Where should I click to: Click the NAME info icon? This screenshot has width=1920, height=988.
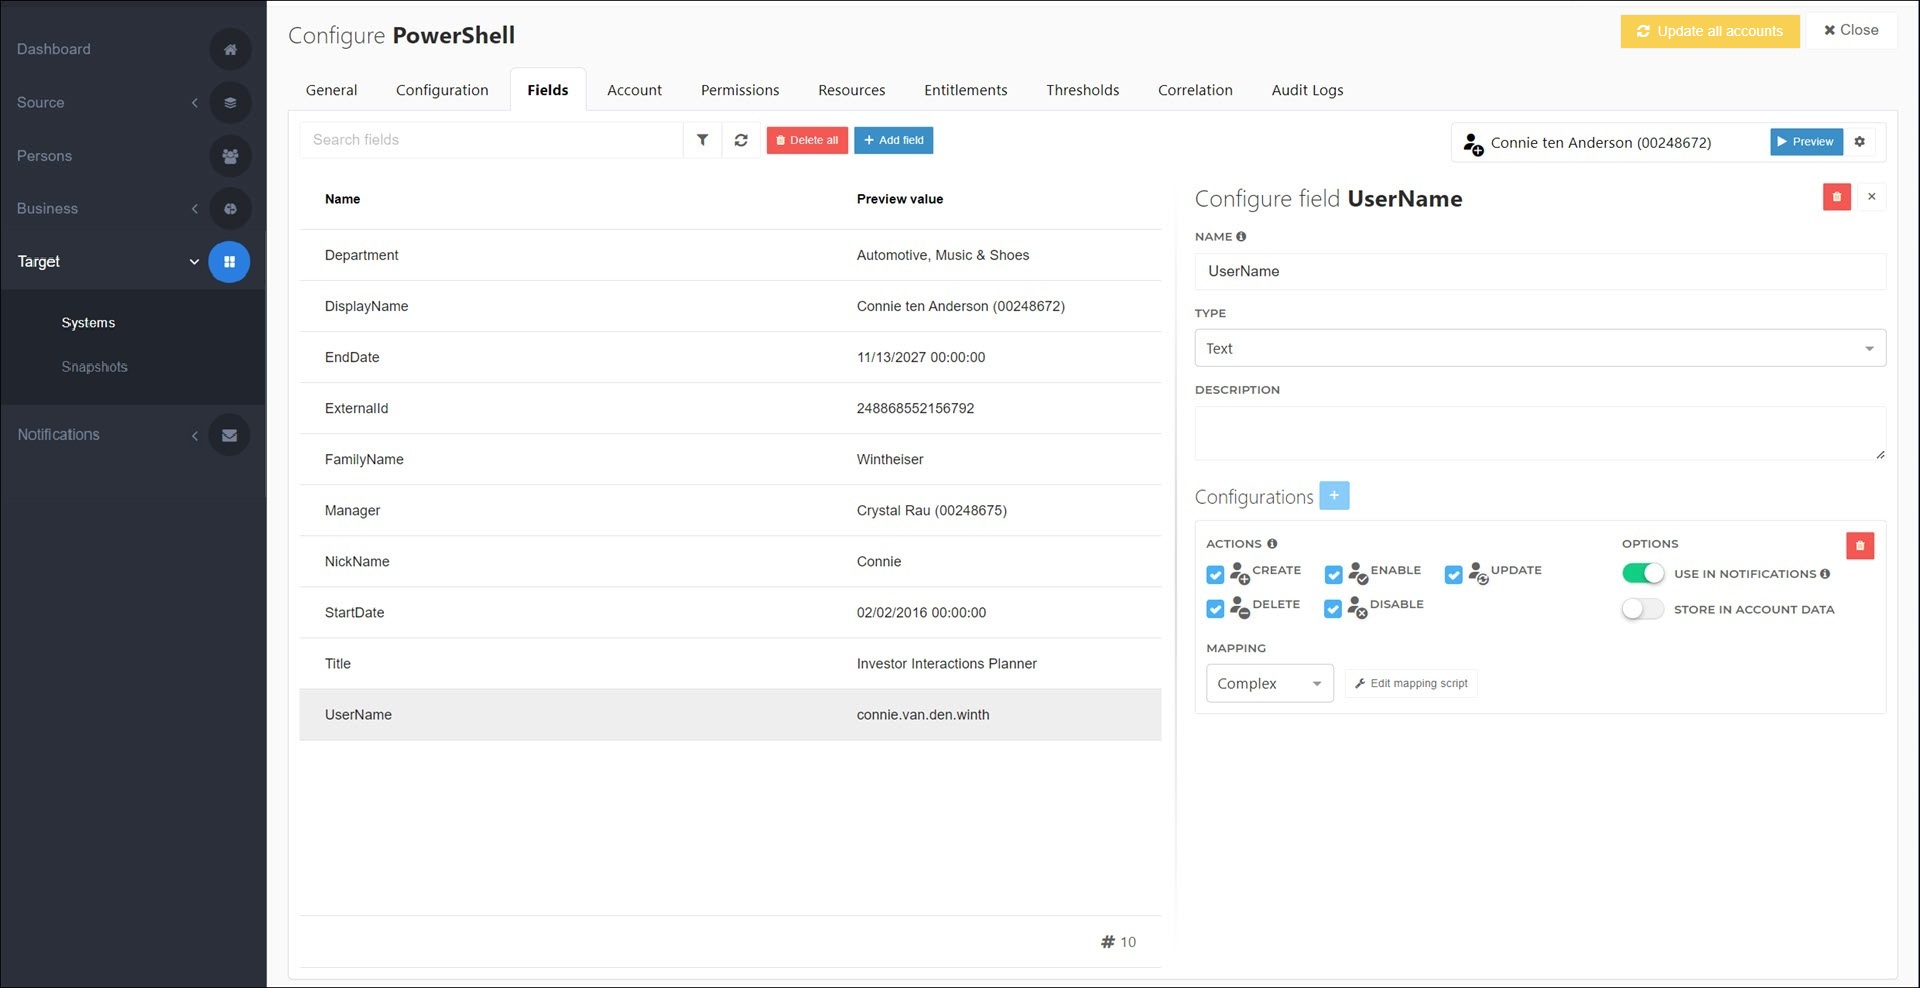pyautogui.click(x=1241, y=237)
